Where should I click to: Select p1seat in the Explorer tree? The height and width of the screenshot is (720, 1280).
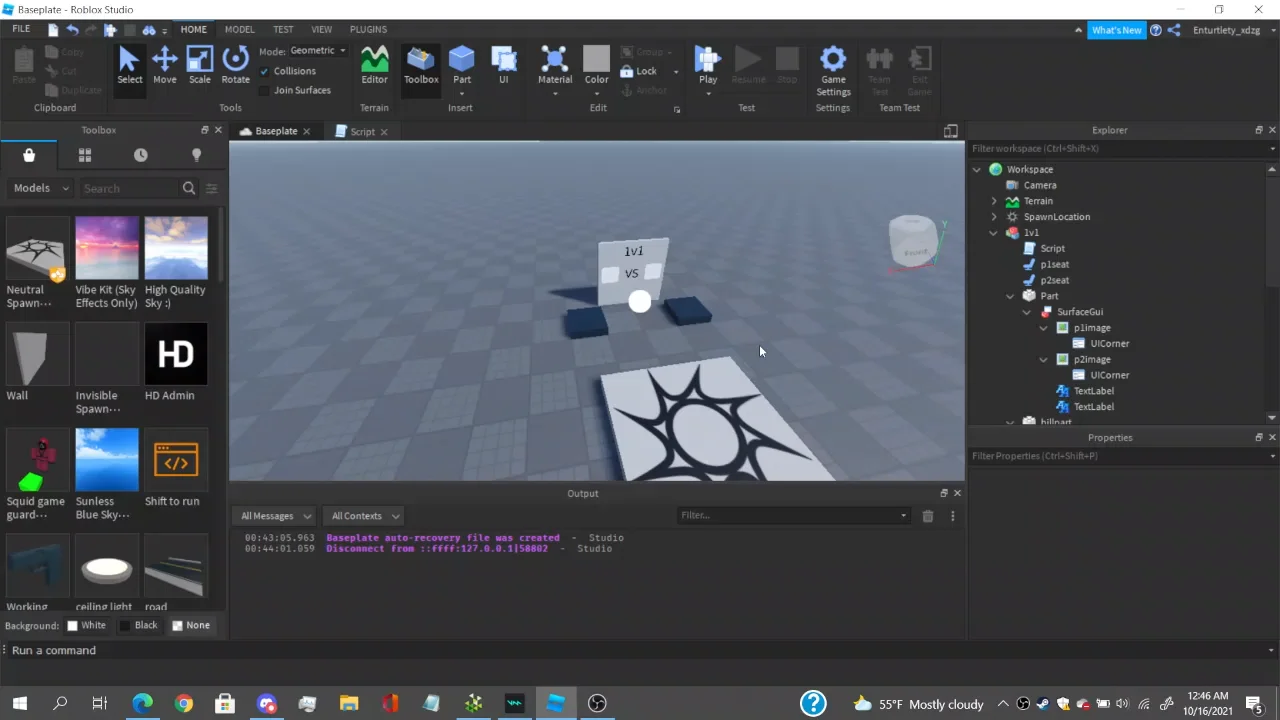(1054, 265)
